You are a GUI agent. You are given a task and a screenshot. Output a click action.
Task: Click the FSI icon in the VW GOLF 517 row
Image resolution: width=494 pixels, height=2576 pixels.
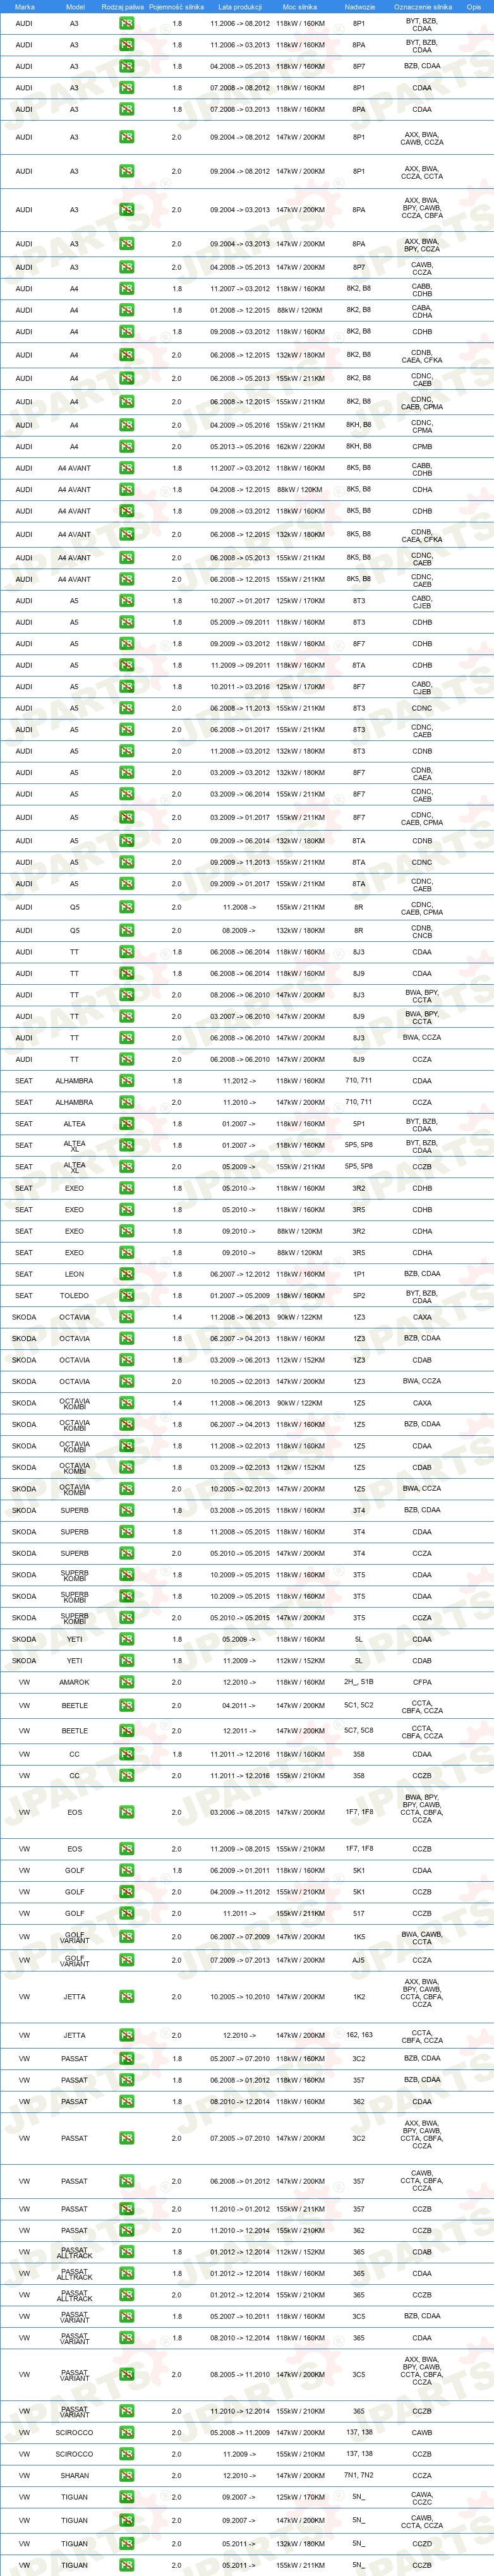click(x=126, y=1913)
